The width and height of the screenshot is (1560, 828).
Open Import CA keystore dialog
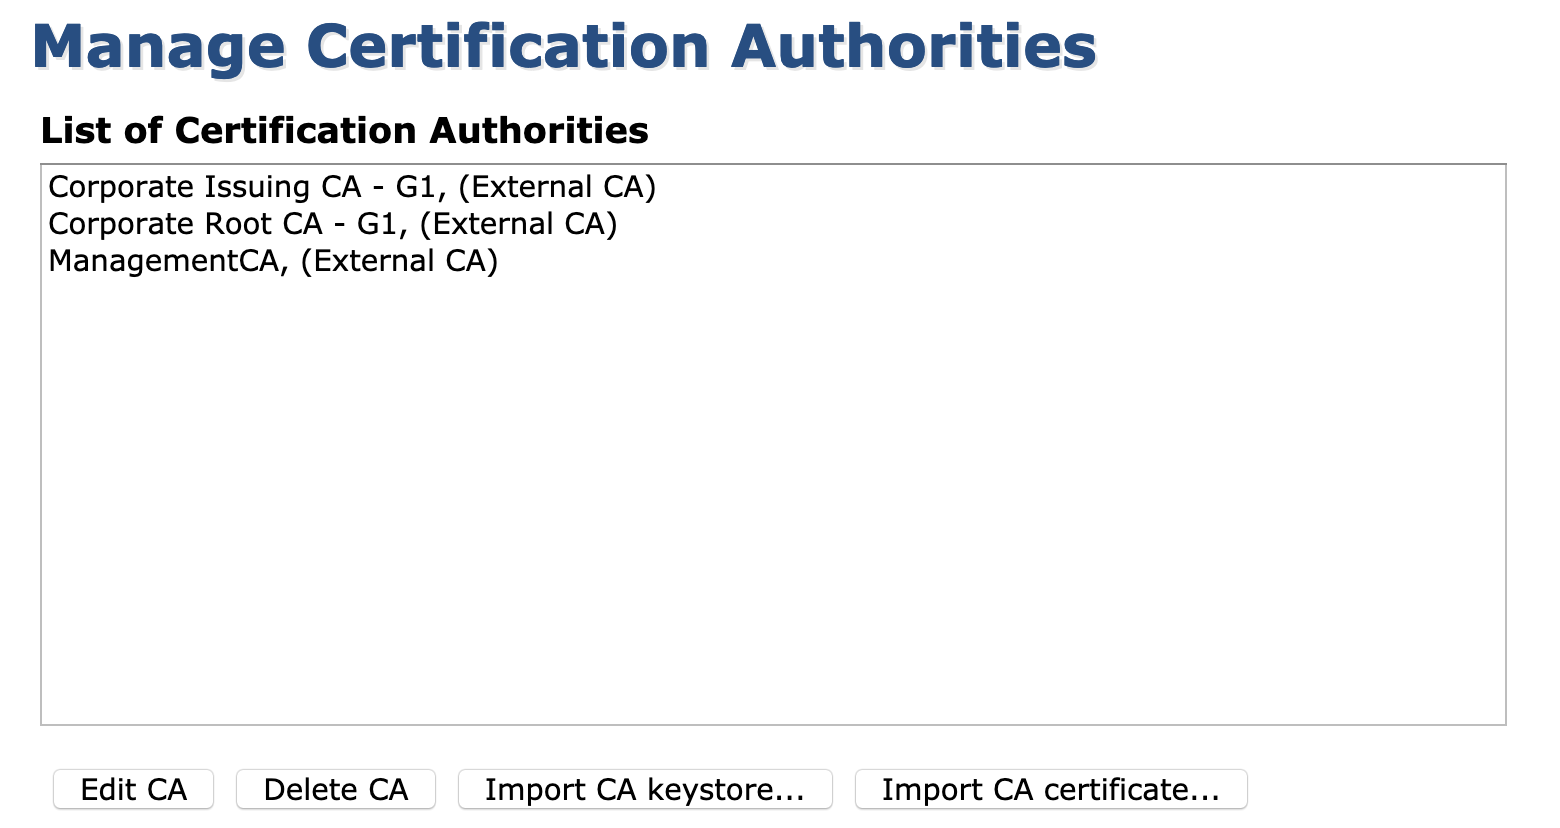[x=644, y=789]
